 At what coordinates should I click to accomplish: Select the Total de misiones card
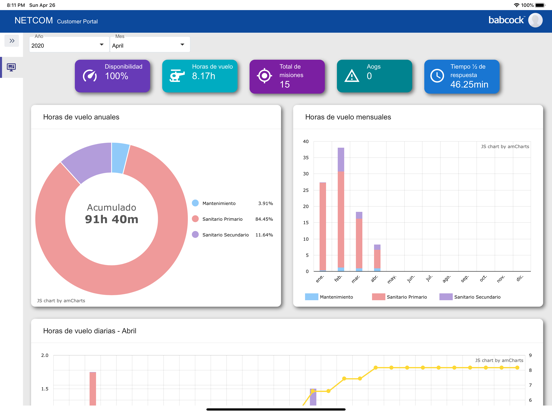[x=287, y=76]
